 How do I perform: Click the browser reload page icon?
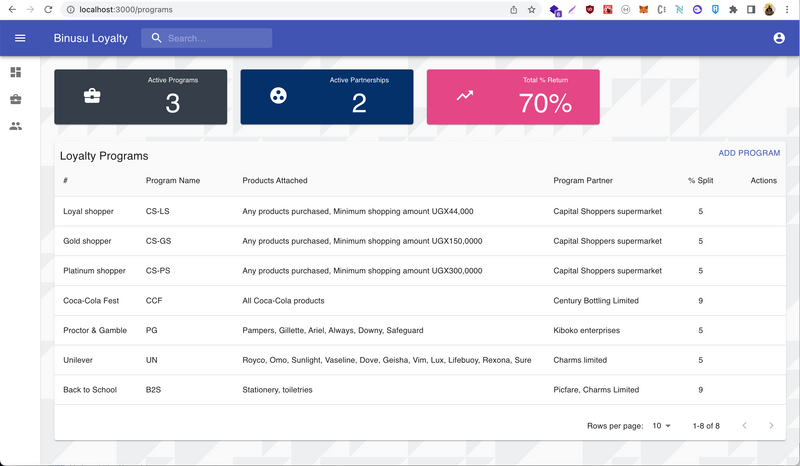47,9
